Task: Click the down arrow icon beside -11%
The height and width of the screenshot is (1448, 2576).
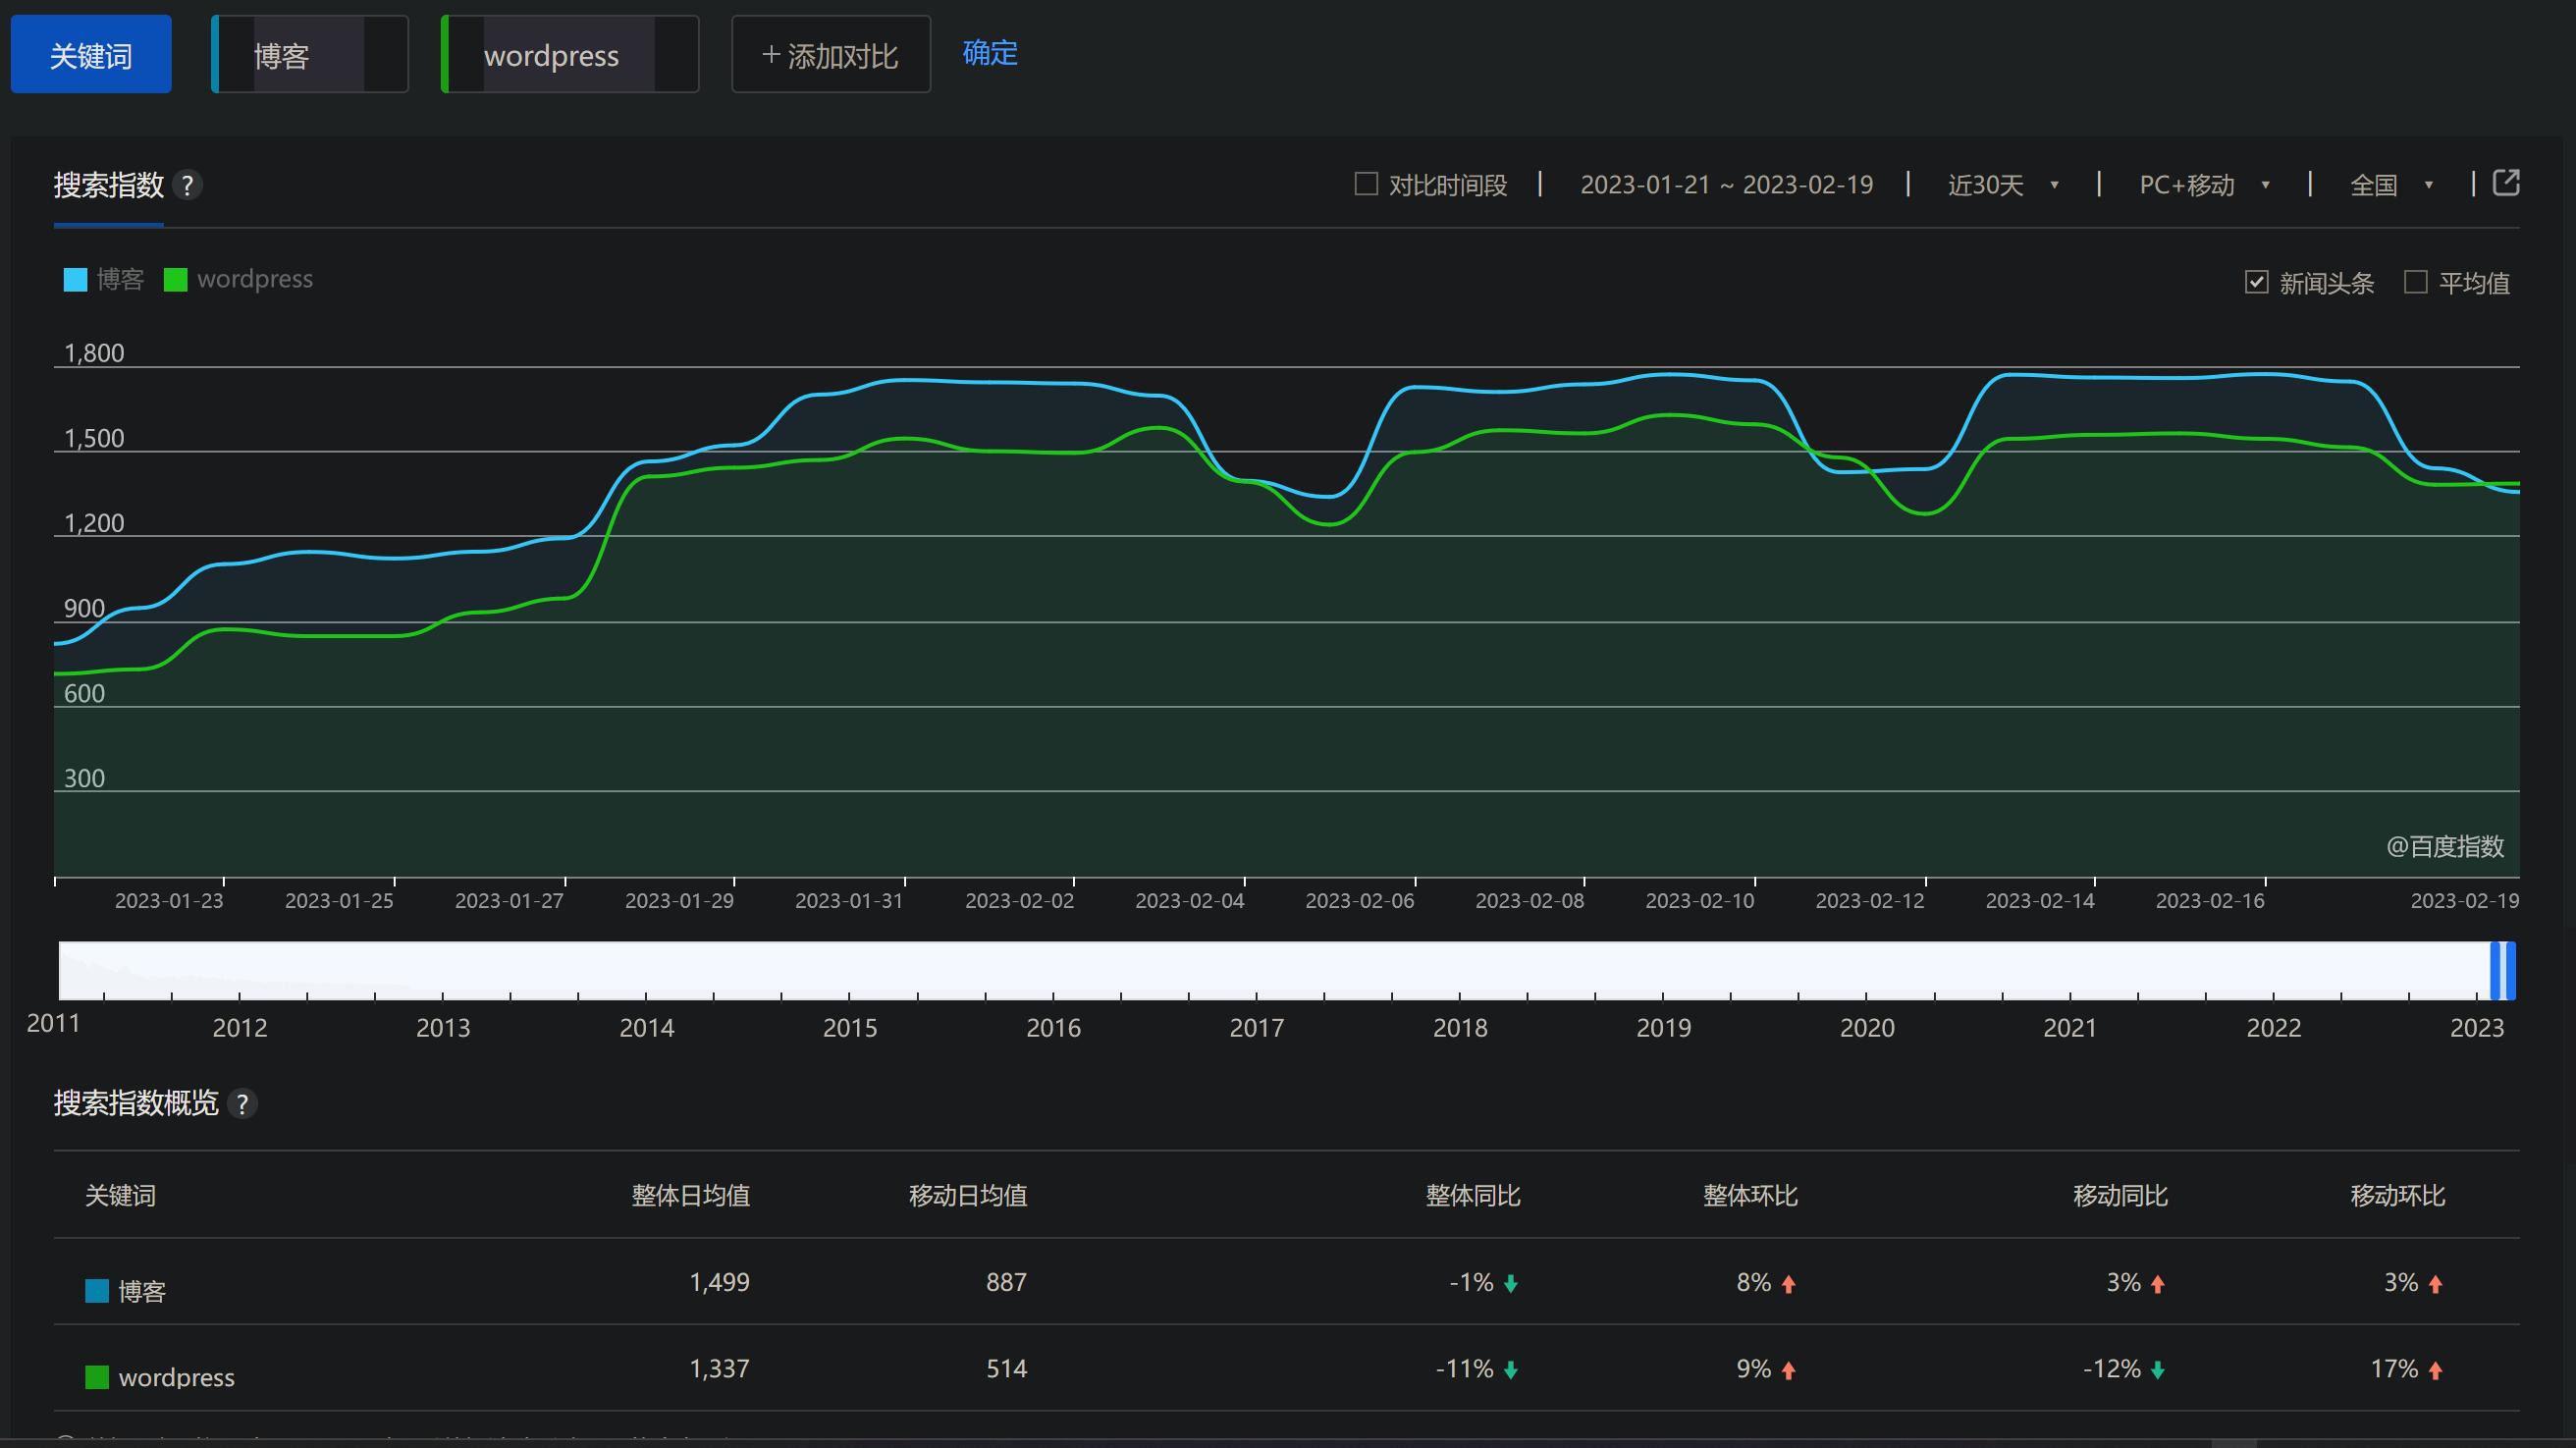Action: 1511,1370
